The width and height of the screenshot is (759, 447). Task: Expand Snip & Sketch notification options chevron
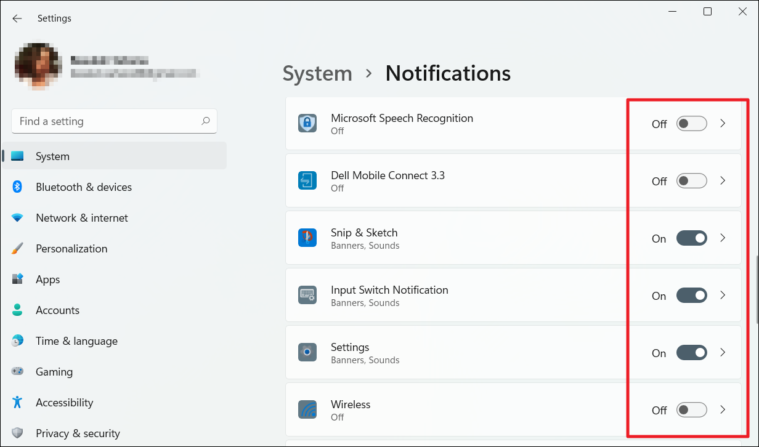coord(723,238)
